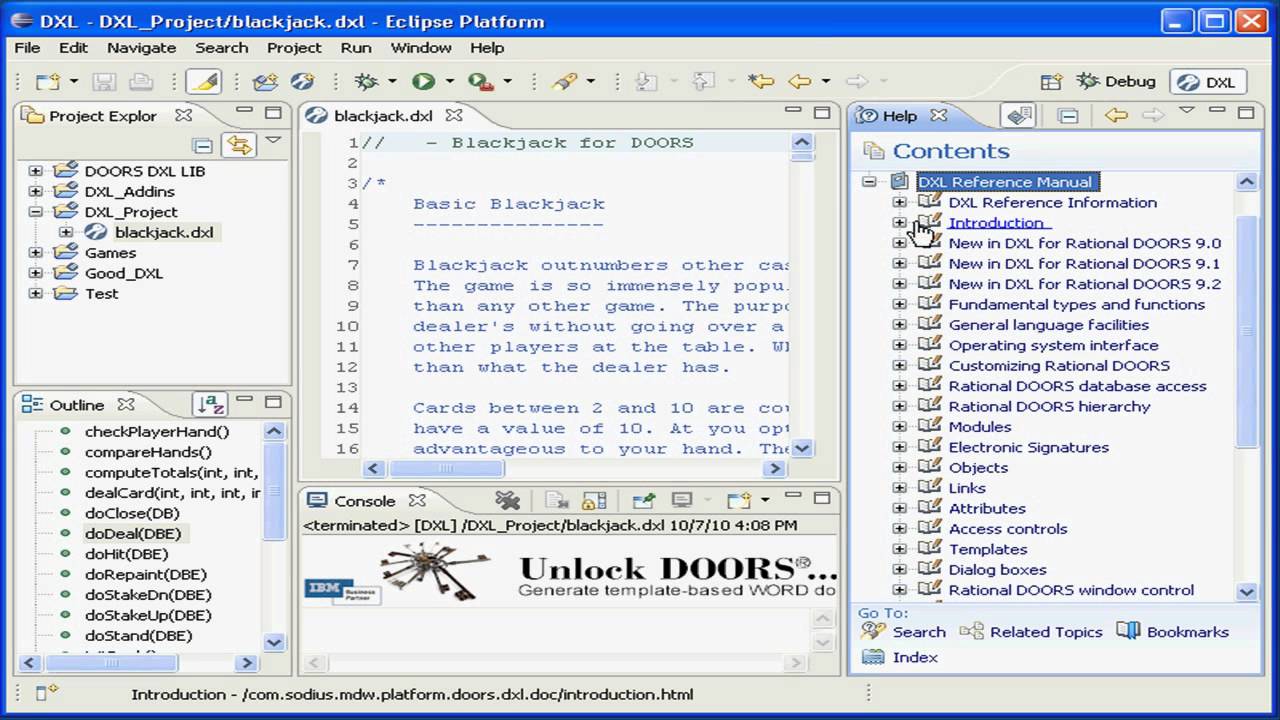1280x720 pixels.
Task: Click the Debug bug toolbar icon
Action: pos(366,82)
